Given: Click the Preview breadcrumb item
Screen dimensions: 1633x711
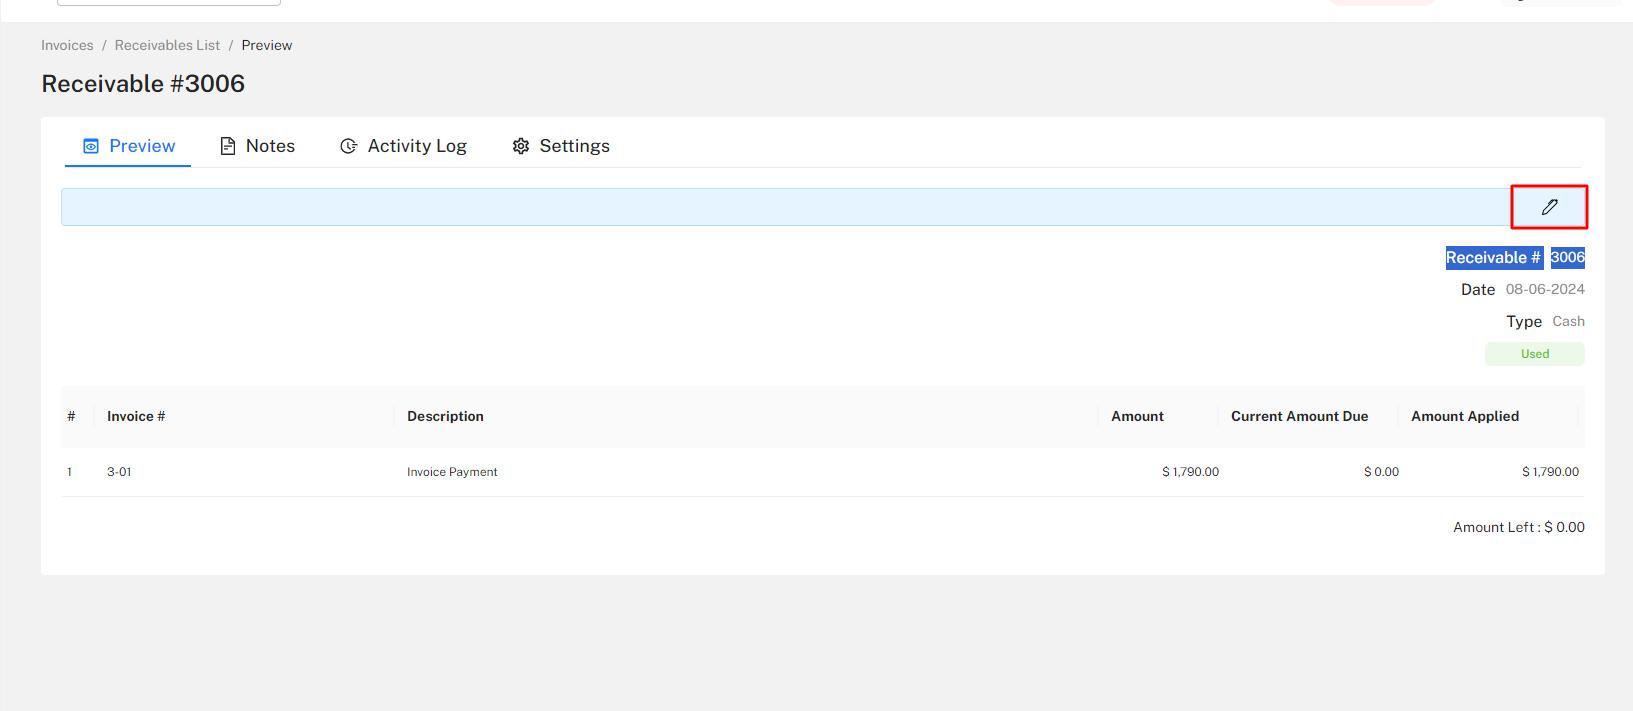Looking at the screenshot, I should click(267, 45).
